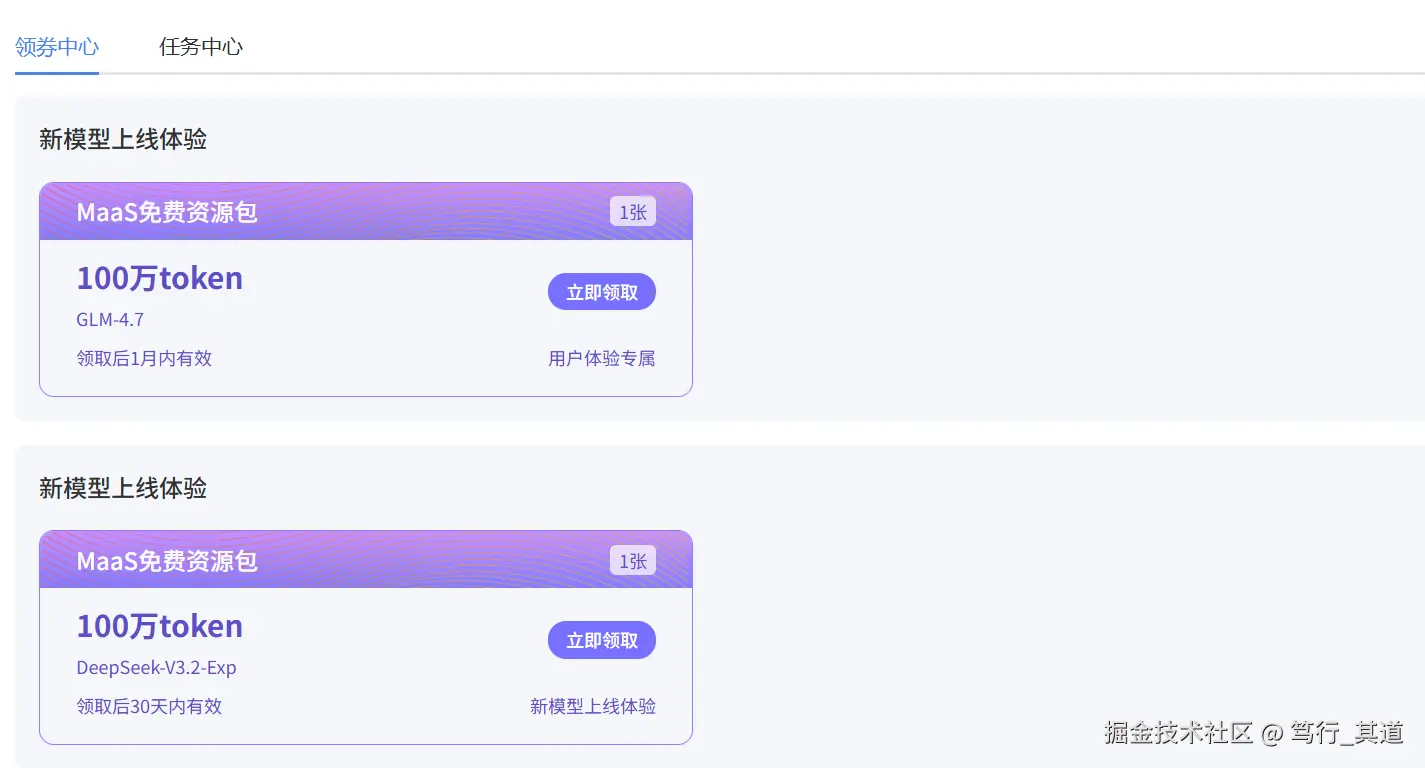Click the MaaS免费资源包 header of the DeepSeek card

point(167,561)
